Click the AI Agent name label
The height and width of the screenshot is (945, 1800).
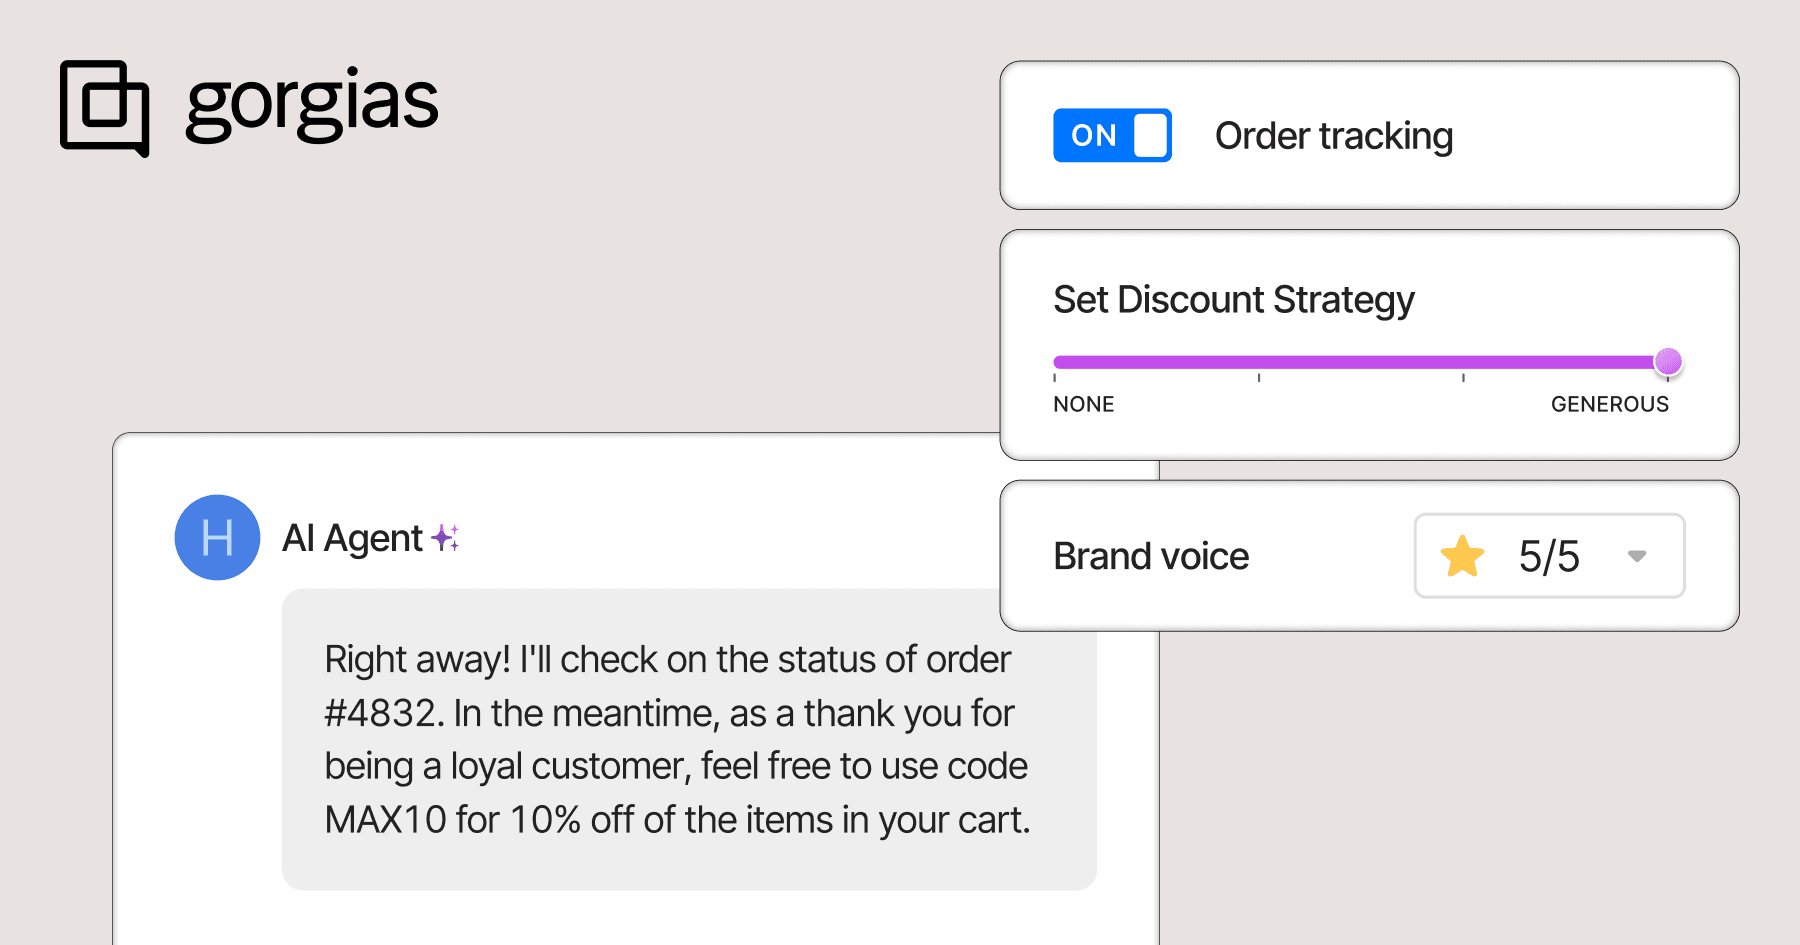(x=352, y=538)
